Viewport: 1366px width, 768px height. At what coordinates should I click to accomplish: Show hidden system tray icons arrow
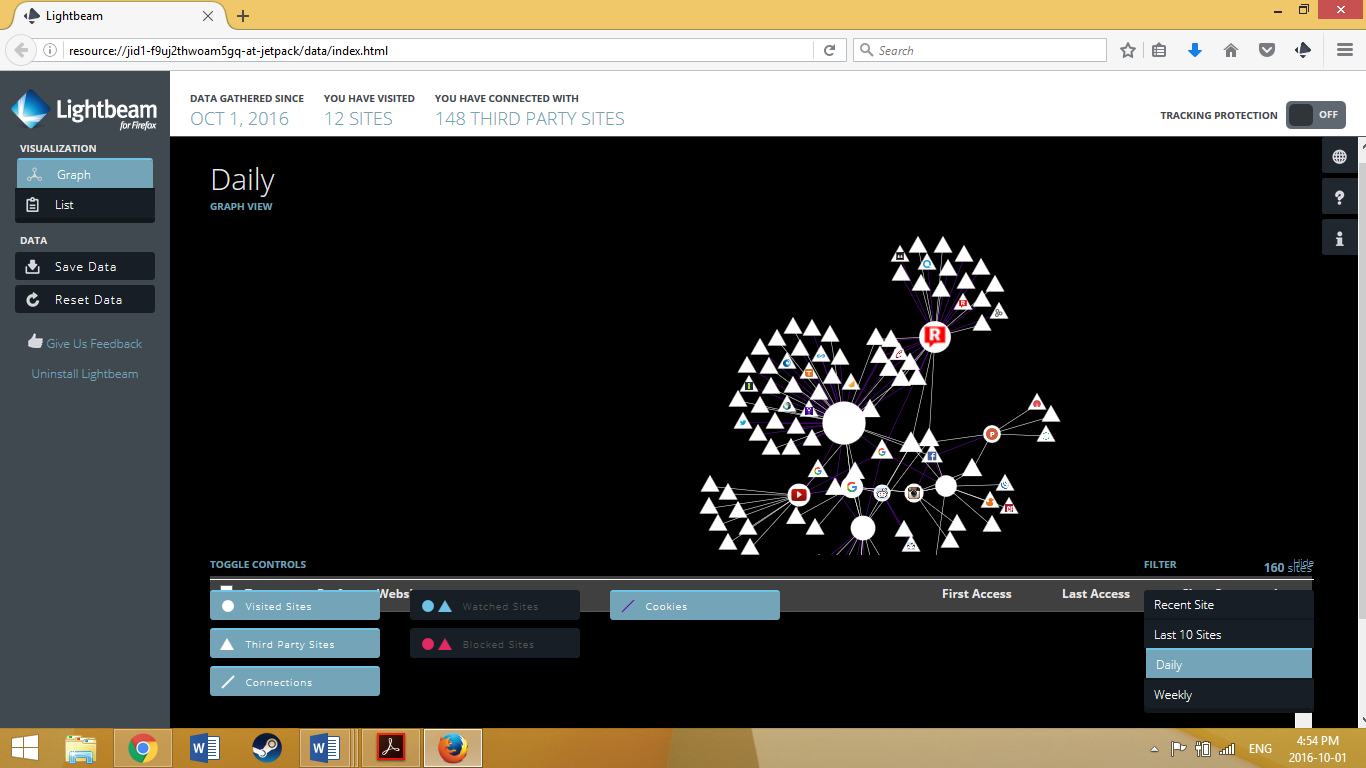tap(1155, 749)
